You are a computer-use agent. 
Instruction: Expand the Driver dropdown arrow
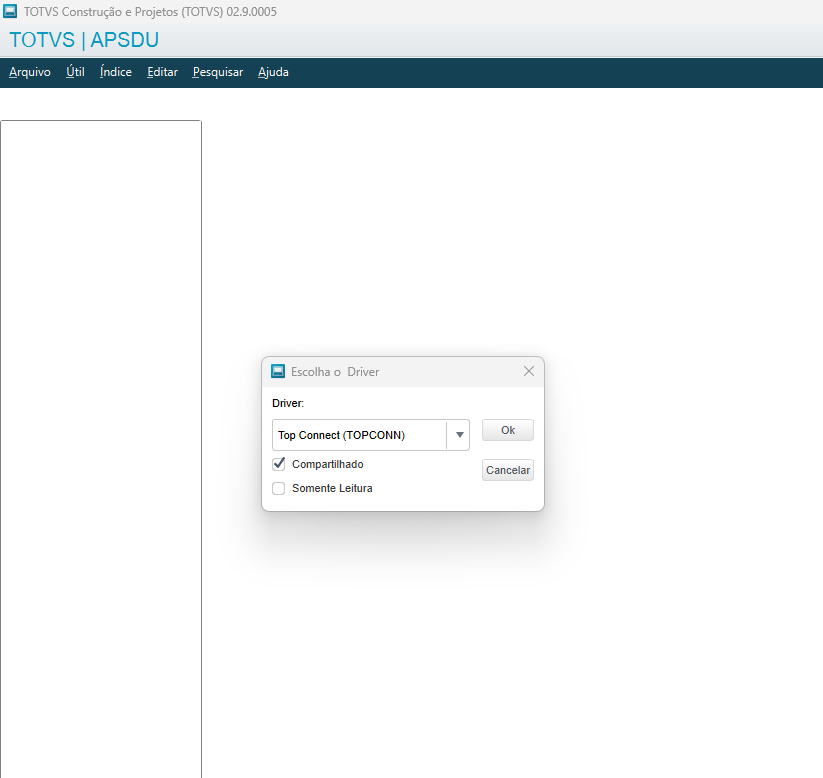pos(459,435)
